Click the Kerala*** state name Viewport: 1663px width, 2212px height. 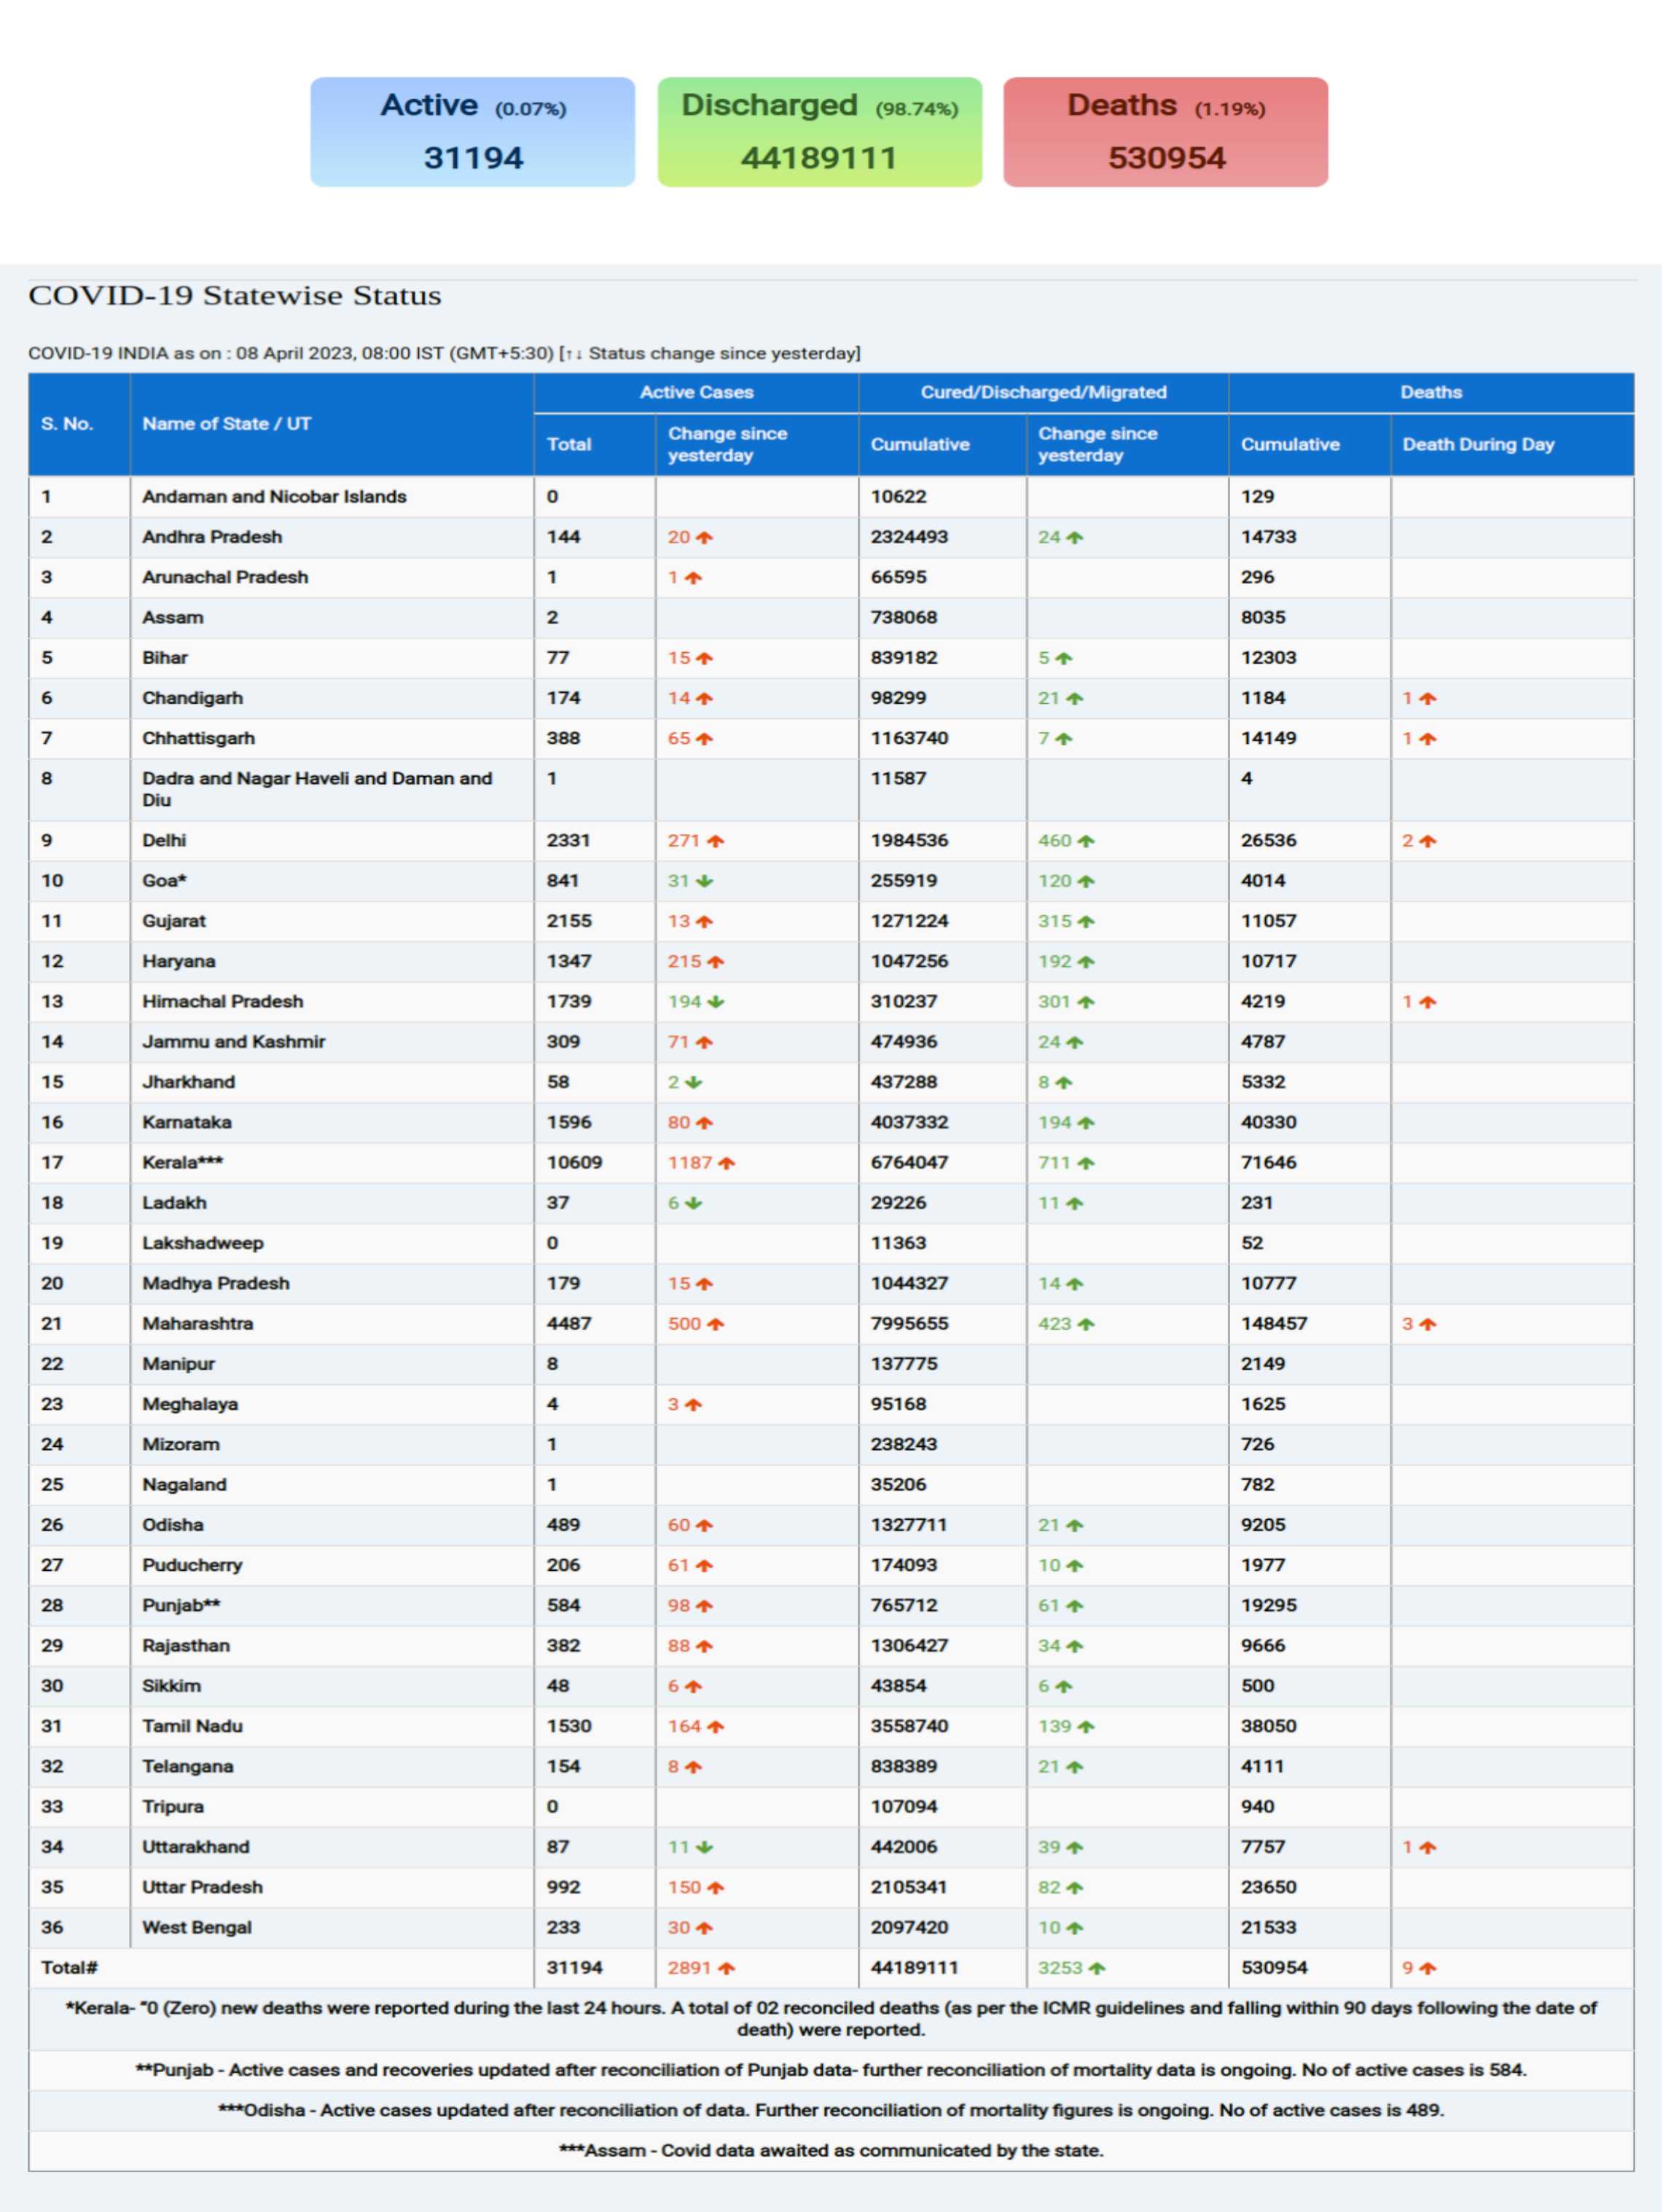click(x=182, y=1163)
